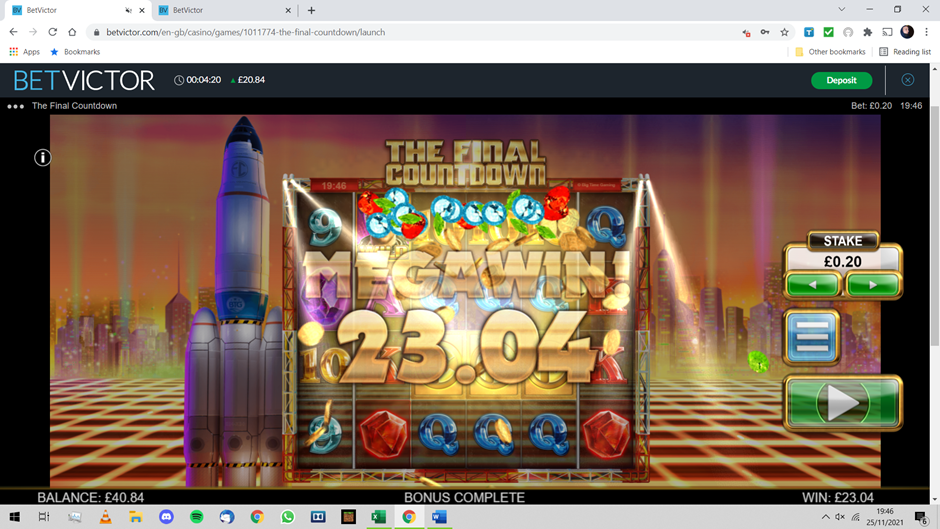This screenshot has height=529, width=940.
Task: Click the Bet: £0.20 header text
Action: (x=871, y=106)
